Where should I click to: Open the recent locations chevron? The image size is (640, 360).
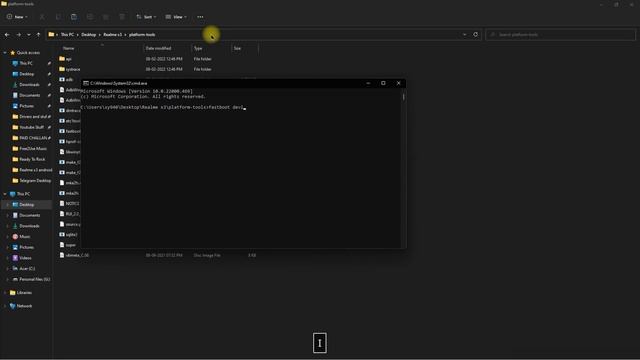pyautogui.click(x=29, y=35)
